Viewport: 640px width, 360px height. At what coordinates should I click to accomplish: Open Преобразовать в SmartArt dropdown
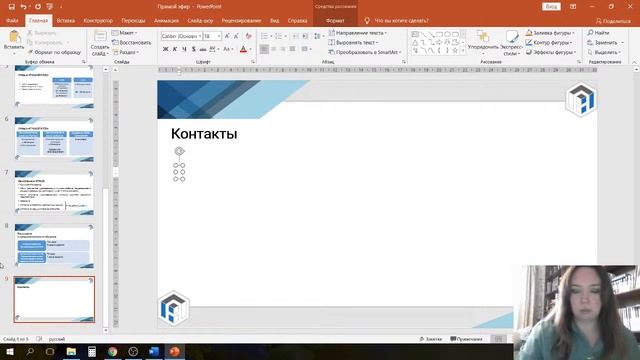(x=365, y=52)
